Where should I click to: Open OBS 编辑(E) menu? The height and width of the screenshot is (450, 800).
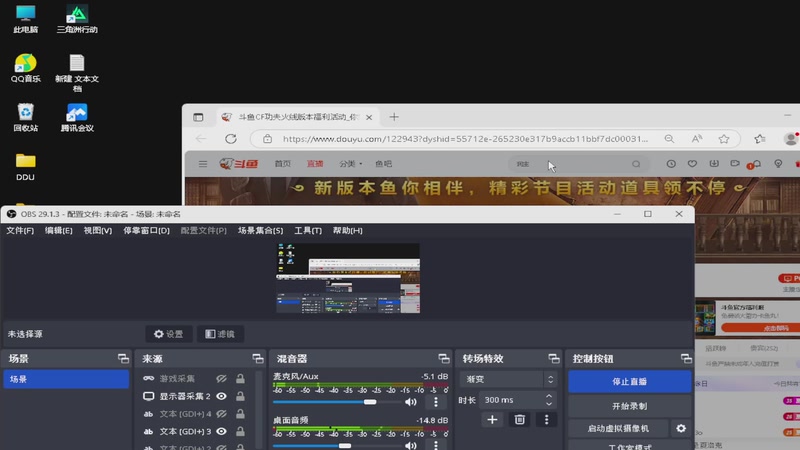(59, 231)
